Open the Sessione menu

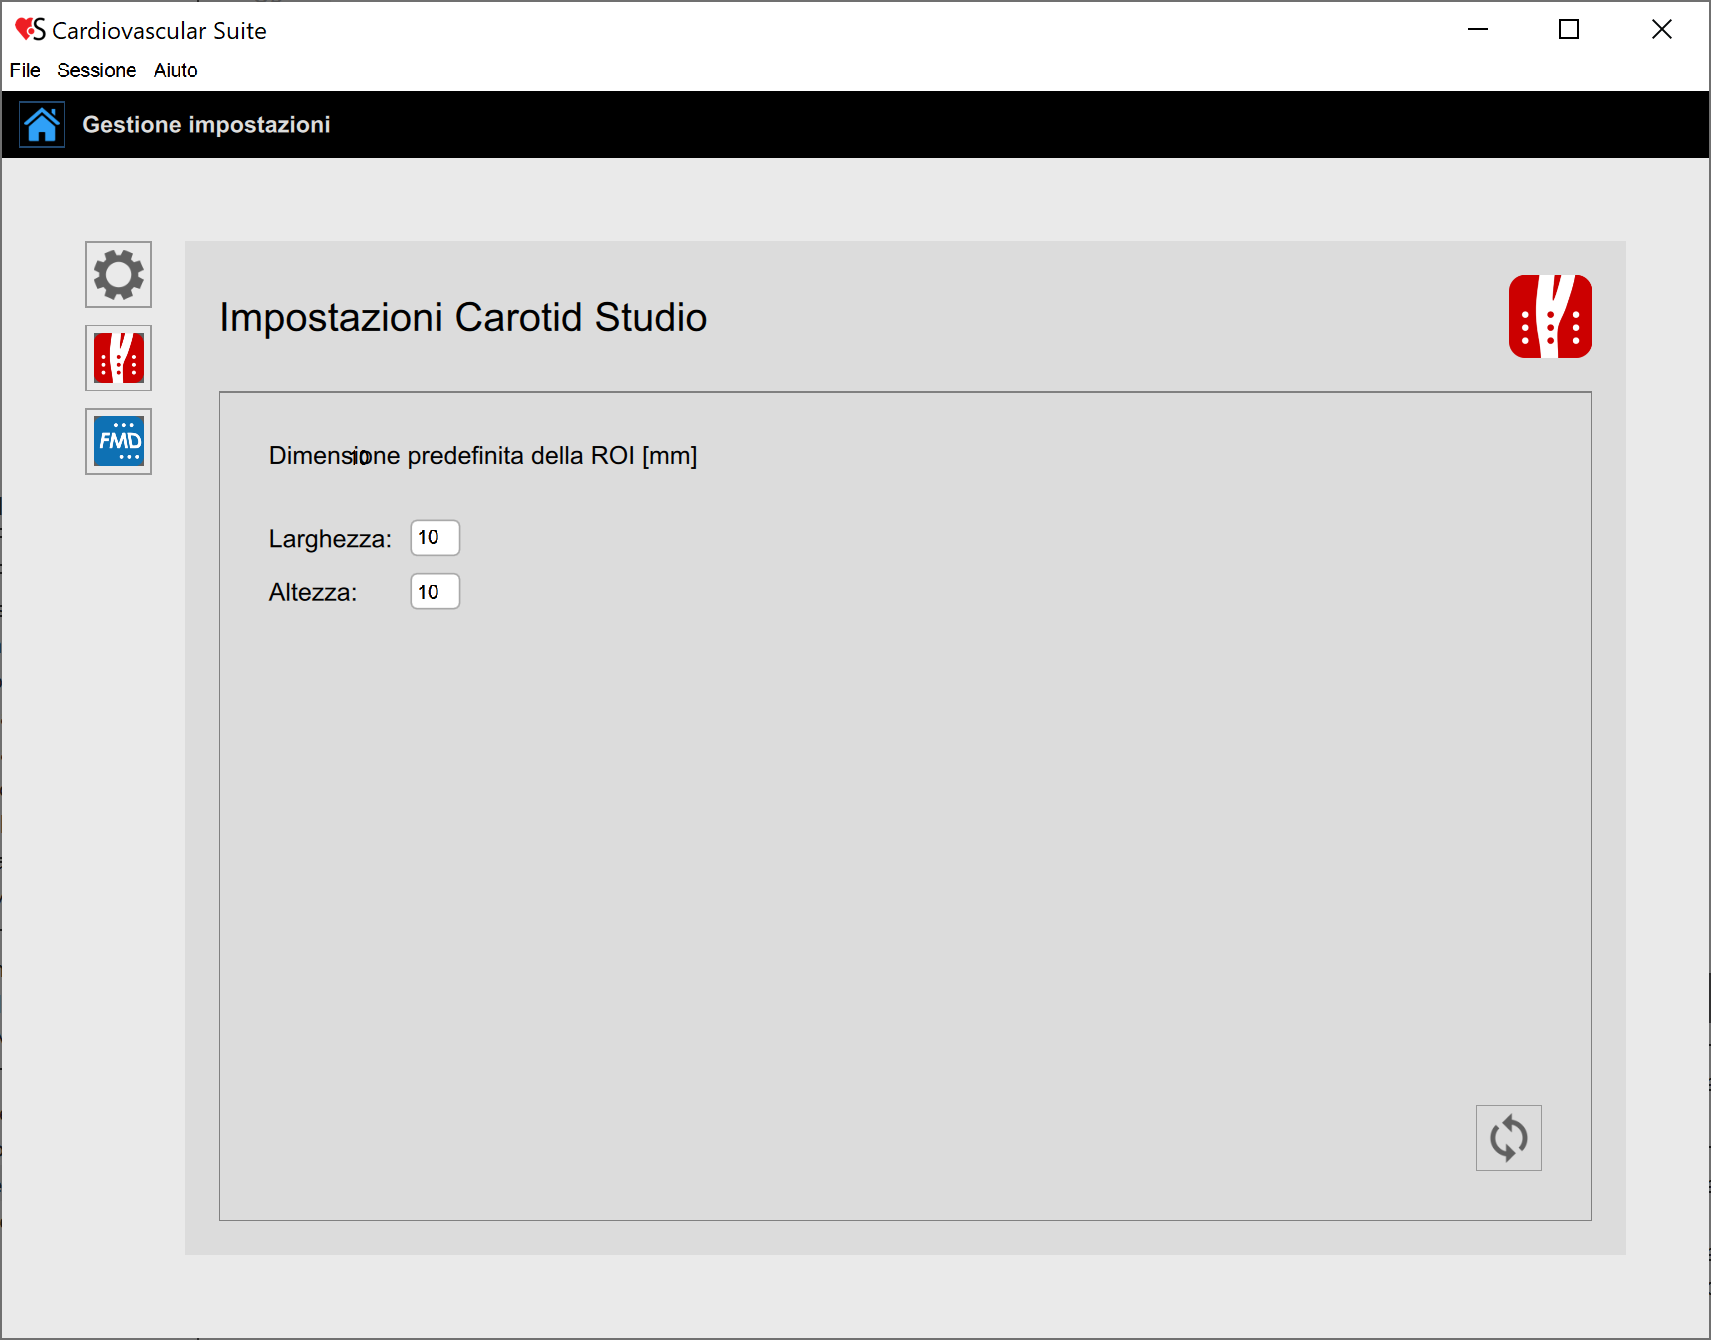click(x=96, y=70)
